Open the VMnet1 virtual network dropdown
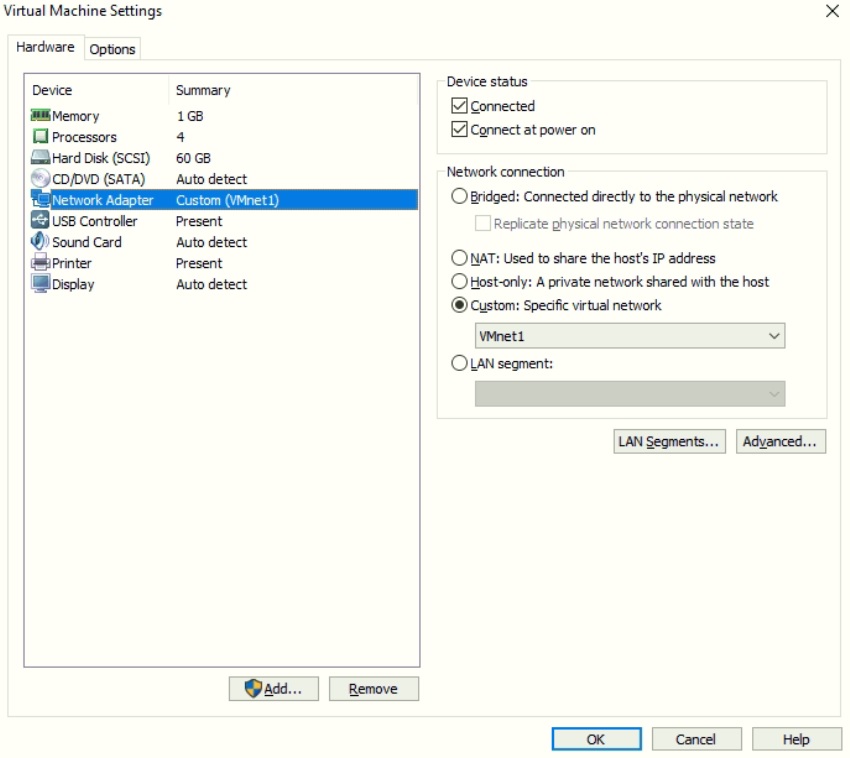The height and width of the screenshot is (758, 850). (x=774, y=335)
